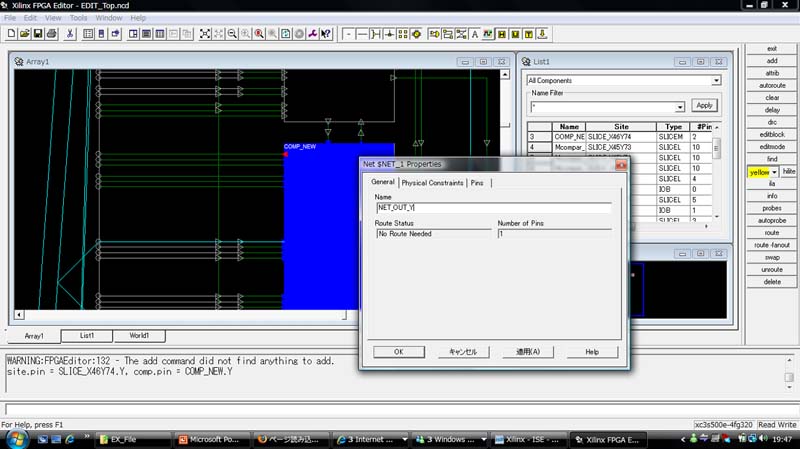The width and height of the screenshot is (800, 449).
Task: Click the Array1 vertical scrollbar up arrow
Action: (505, 74)
